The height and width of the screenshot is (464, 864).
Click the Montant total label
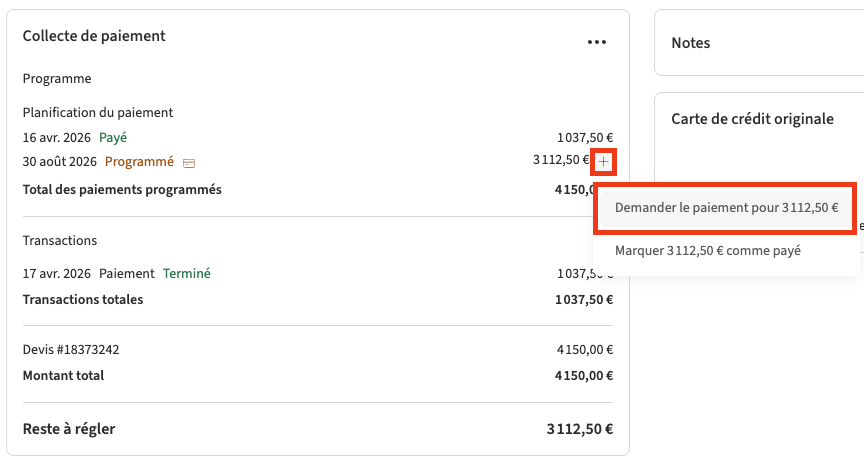(x=63, y=376)
